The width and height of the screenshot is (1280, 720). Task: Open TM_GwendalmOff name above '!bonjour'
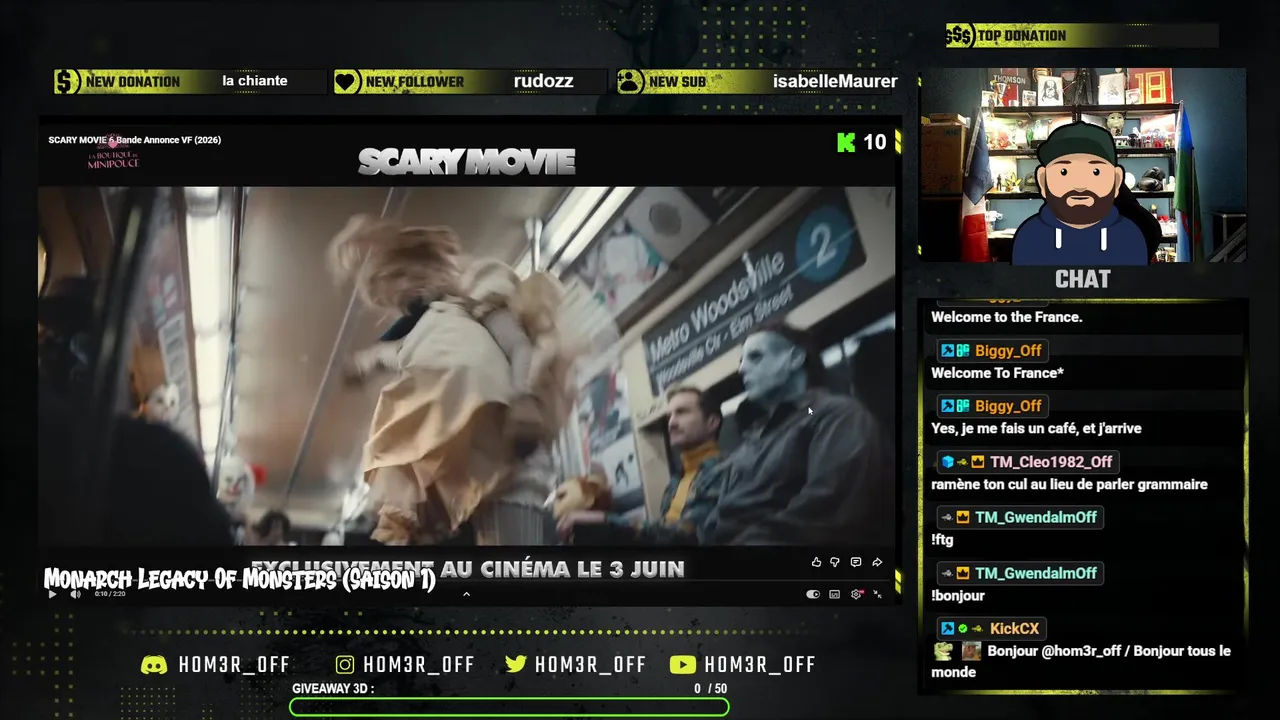click(1036, 573)
